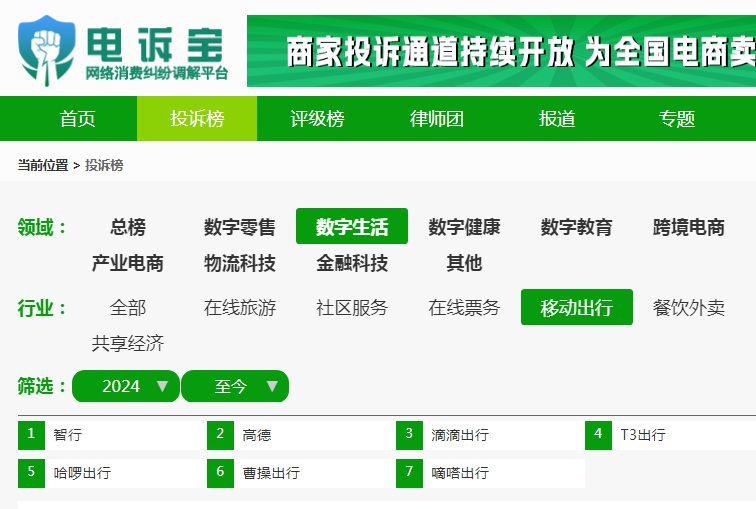Select the 数字生活 domain filter

click(x=352, y=227)
